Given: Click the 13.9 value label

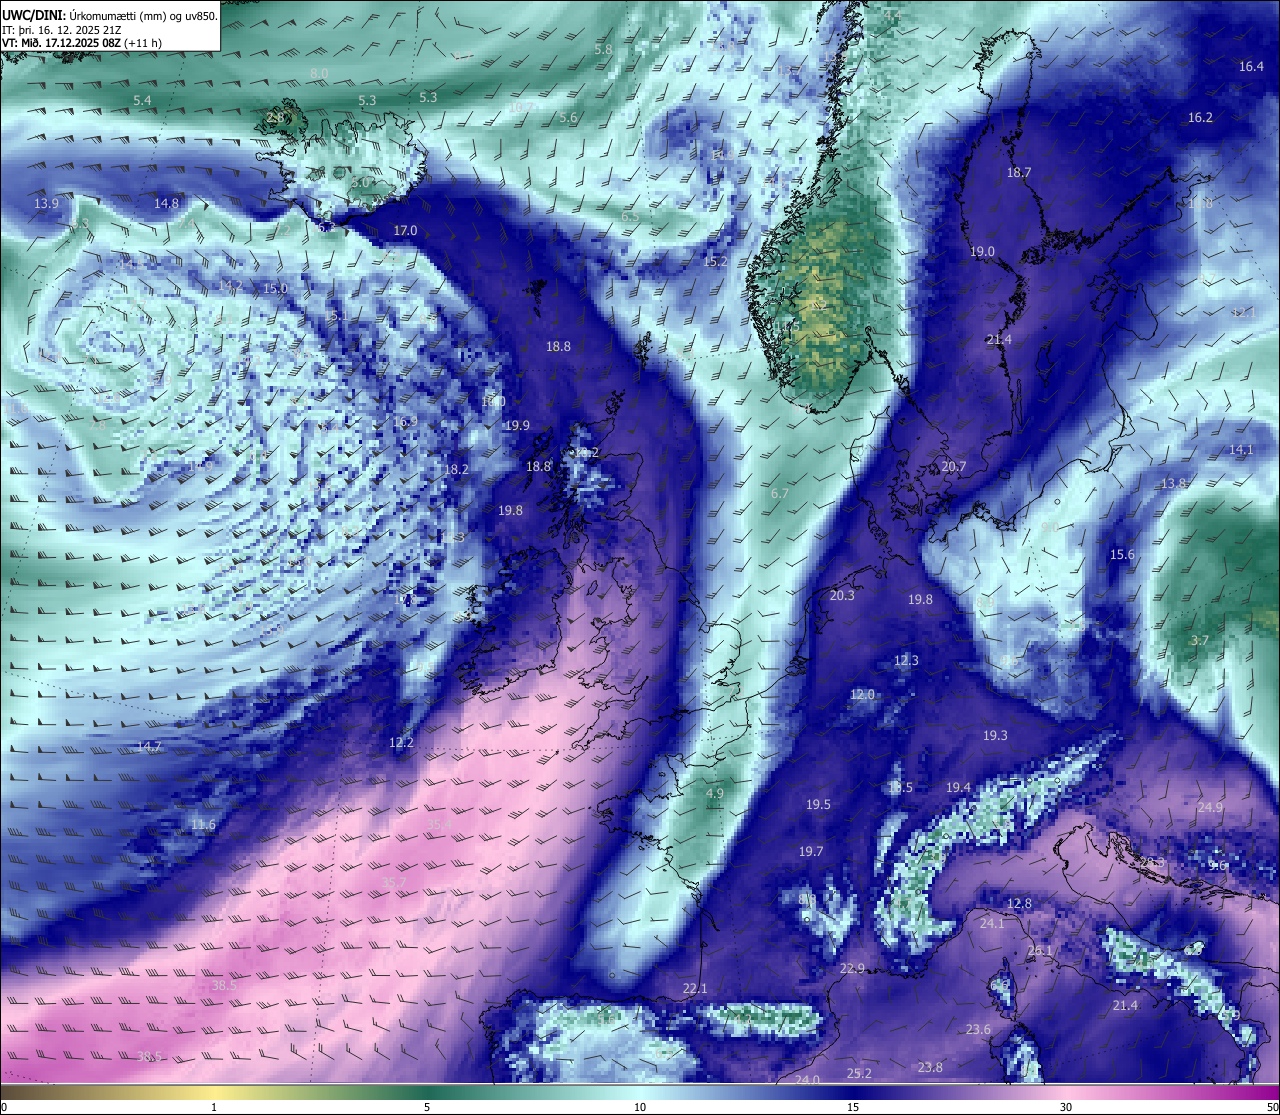Looking at the screenshot, I should (x=46, y=203).
